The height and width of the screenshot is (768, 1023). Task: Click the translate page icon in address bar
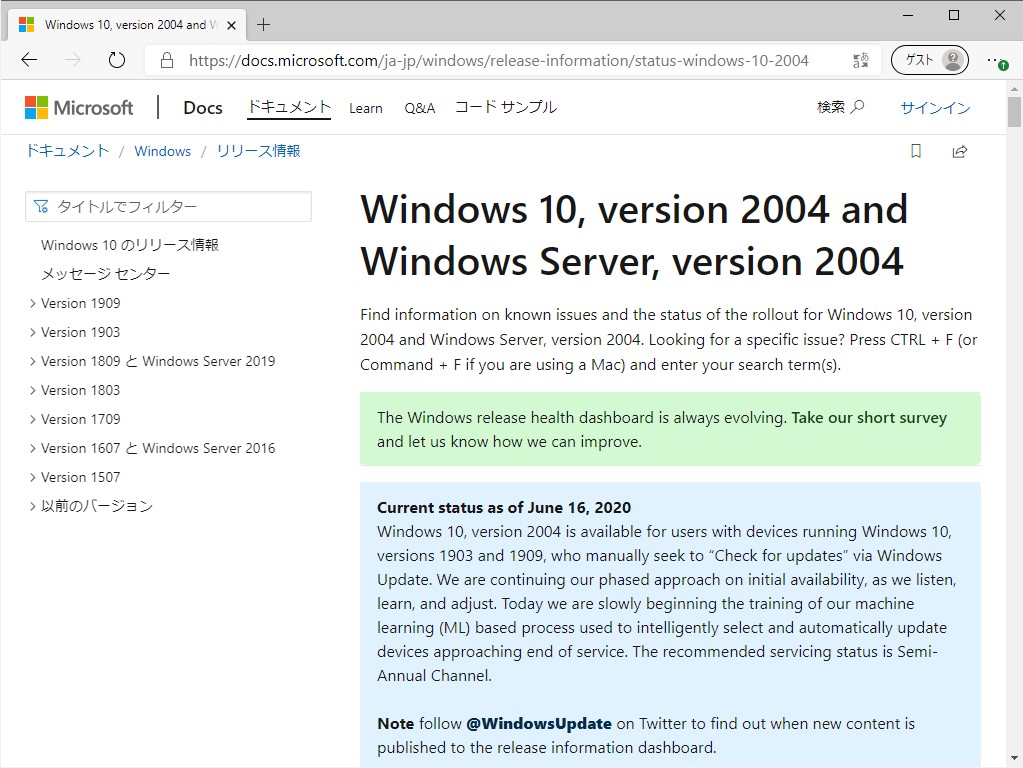861,61
